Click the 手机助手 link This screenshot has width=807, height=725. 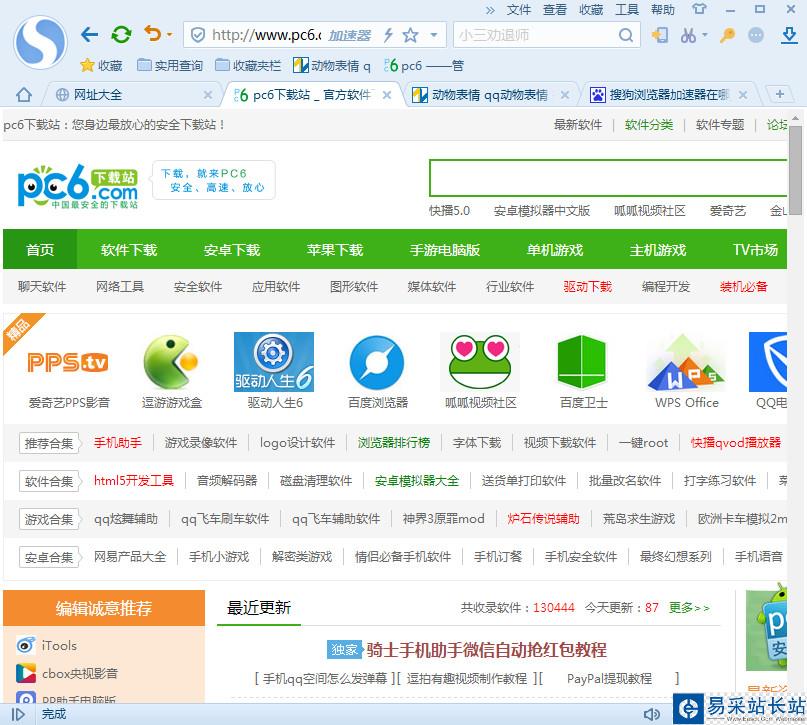pos(118,443)
